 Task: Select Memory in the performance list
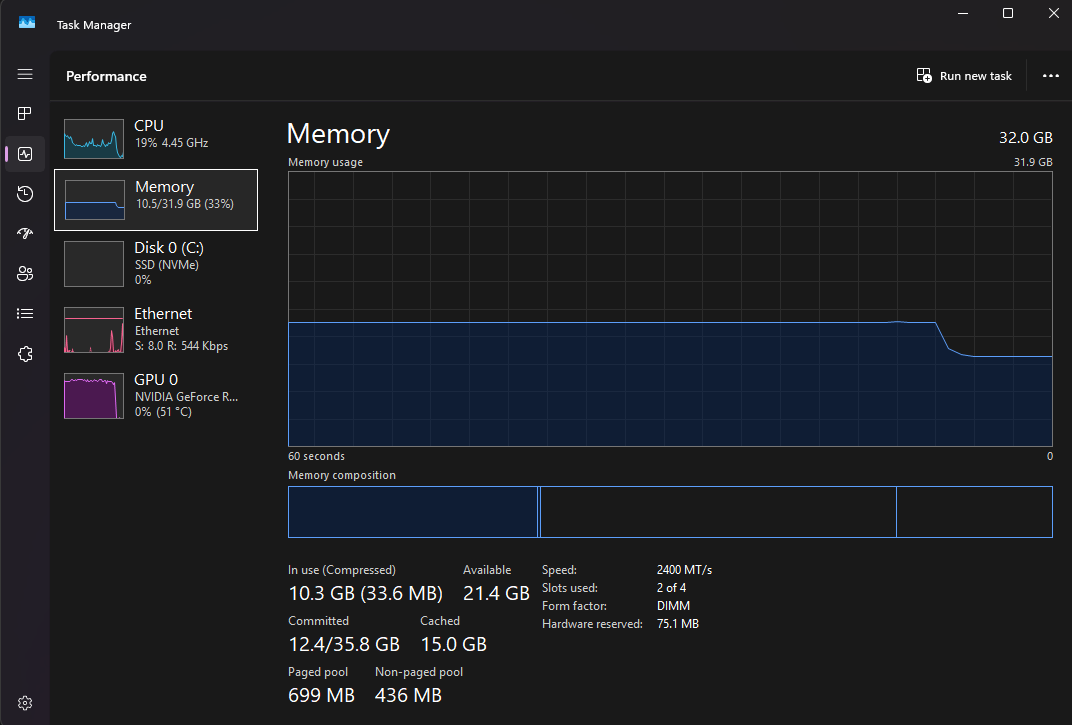[x=156, y=200]
